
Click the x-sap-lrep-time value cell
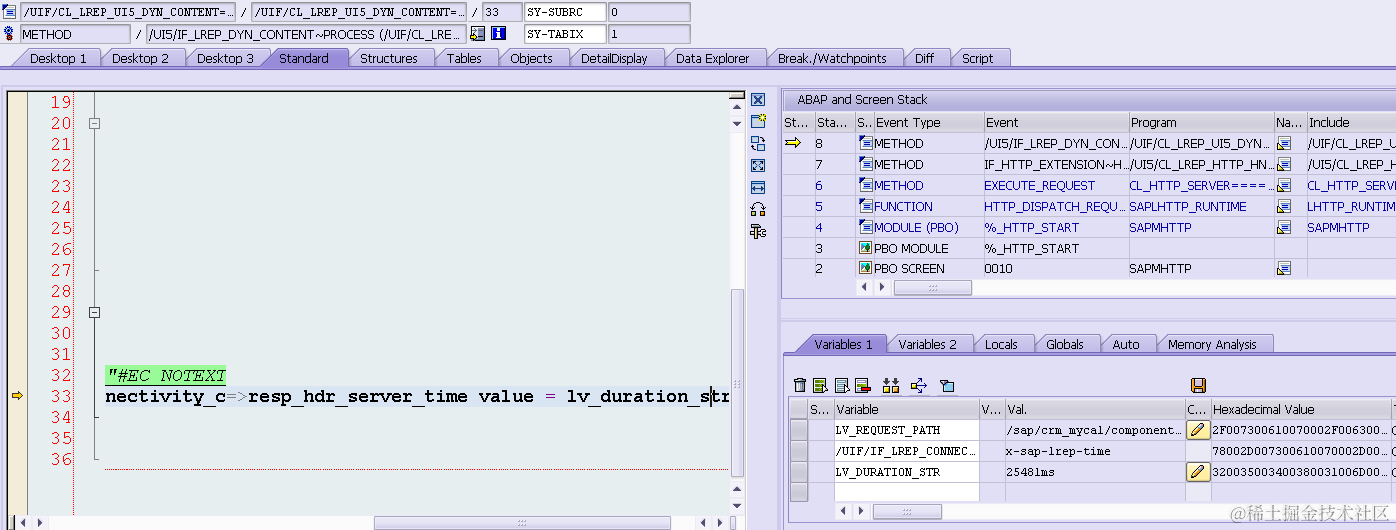[1094, 451]
